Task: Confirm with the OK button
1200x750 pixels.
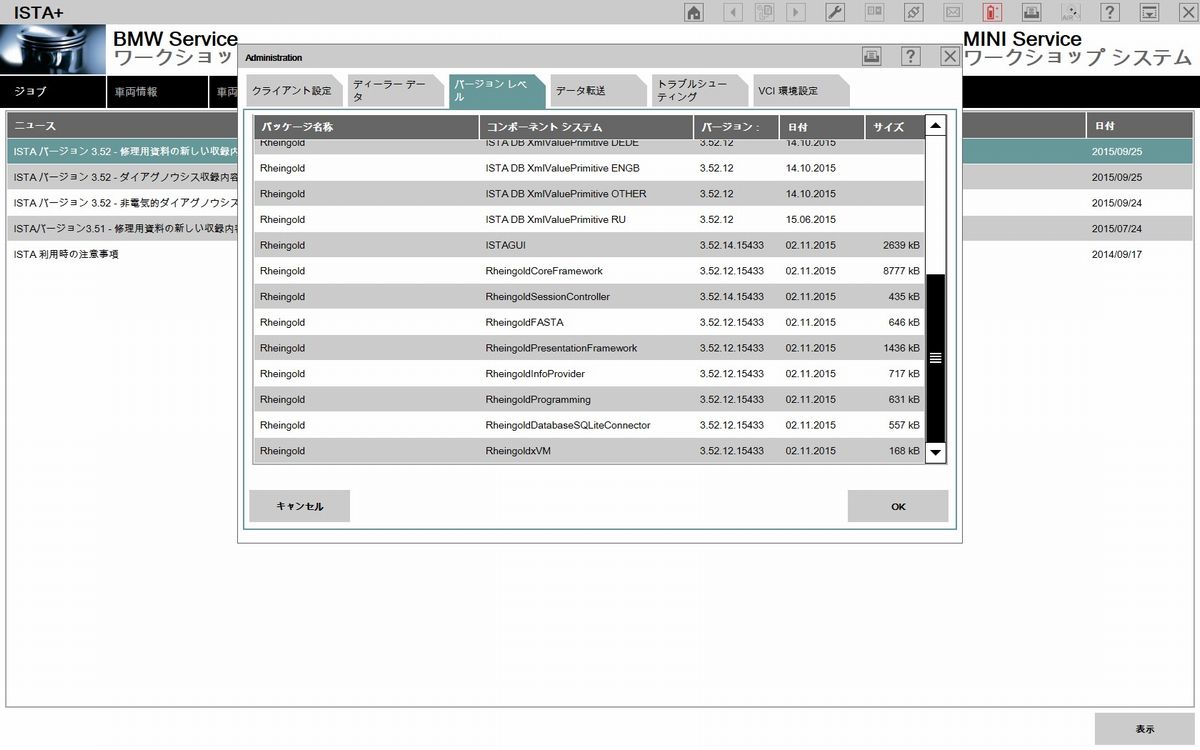Action: pos(898,506)
